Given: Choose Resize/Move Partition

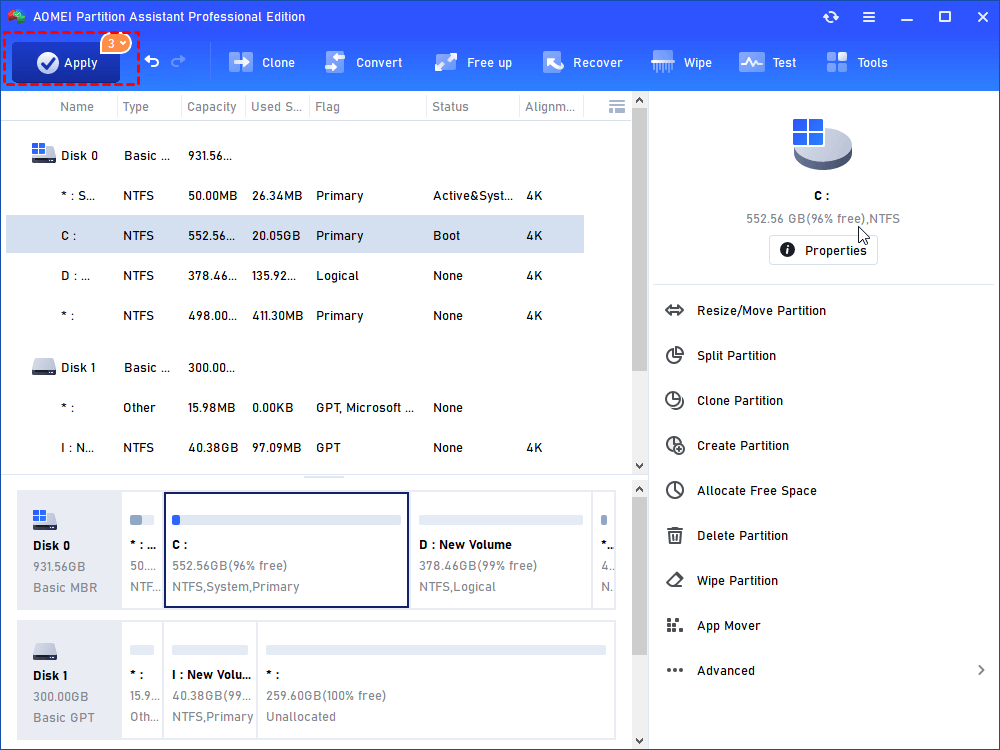Looking at the screenshot, I should tap(761, 311).
